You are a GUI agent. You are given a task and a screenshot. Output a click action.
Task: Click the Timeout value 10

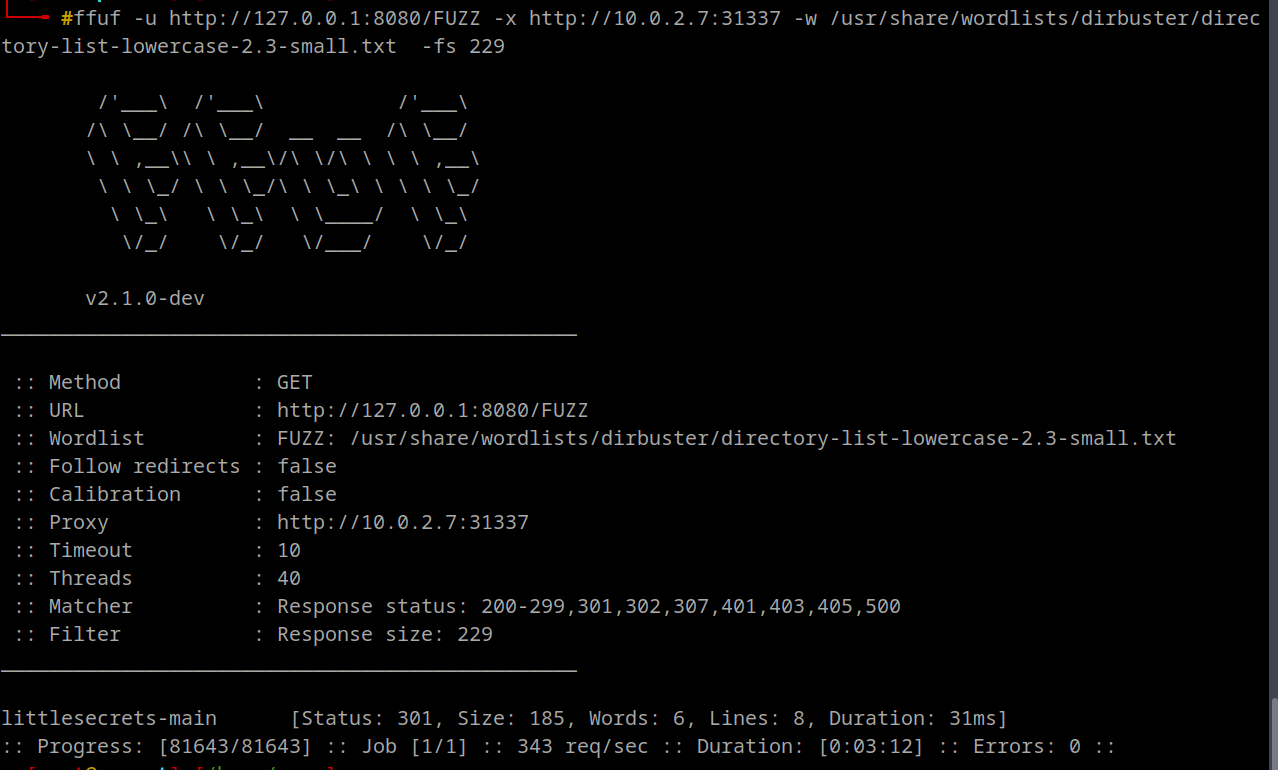coord(289,550)
